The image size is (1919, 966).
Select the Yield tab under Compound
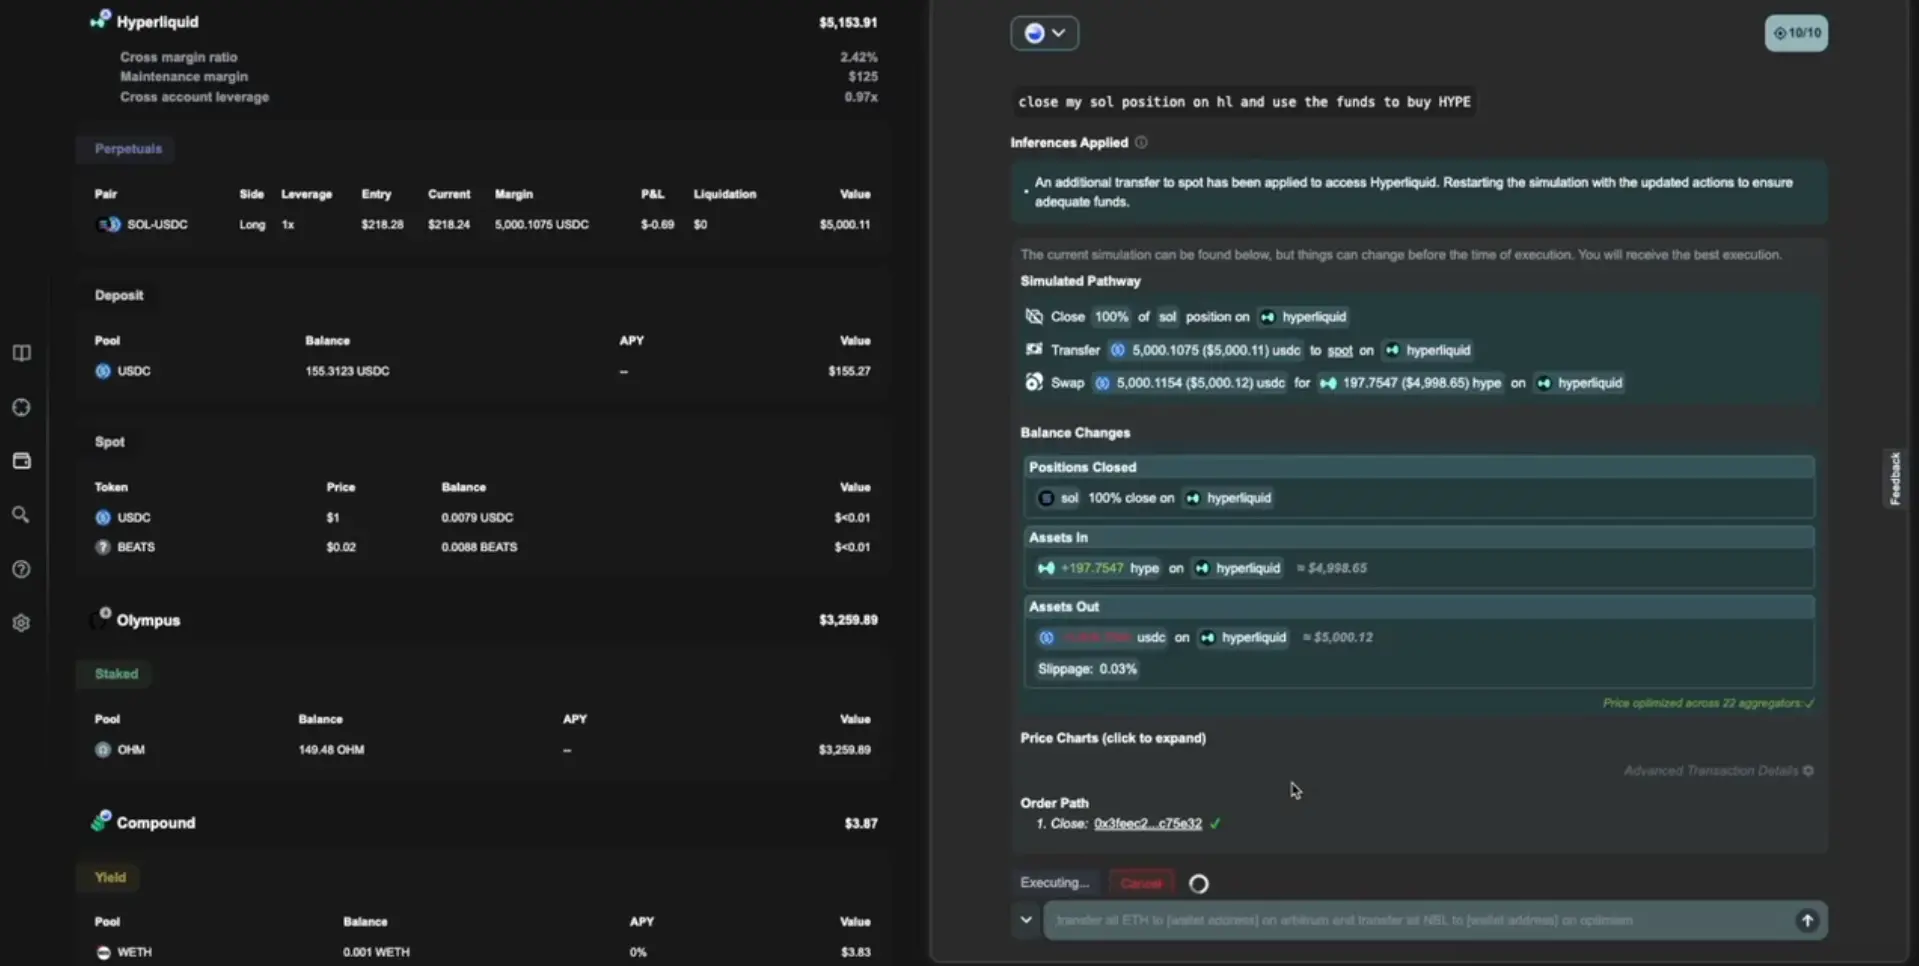pyautogui.click(x=110, y=877)
